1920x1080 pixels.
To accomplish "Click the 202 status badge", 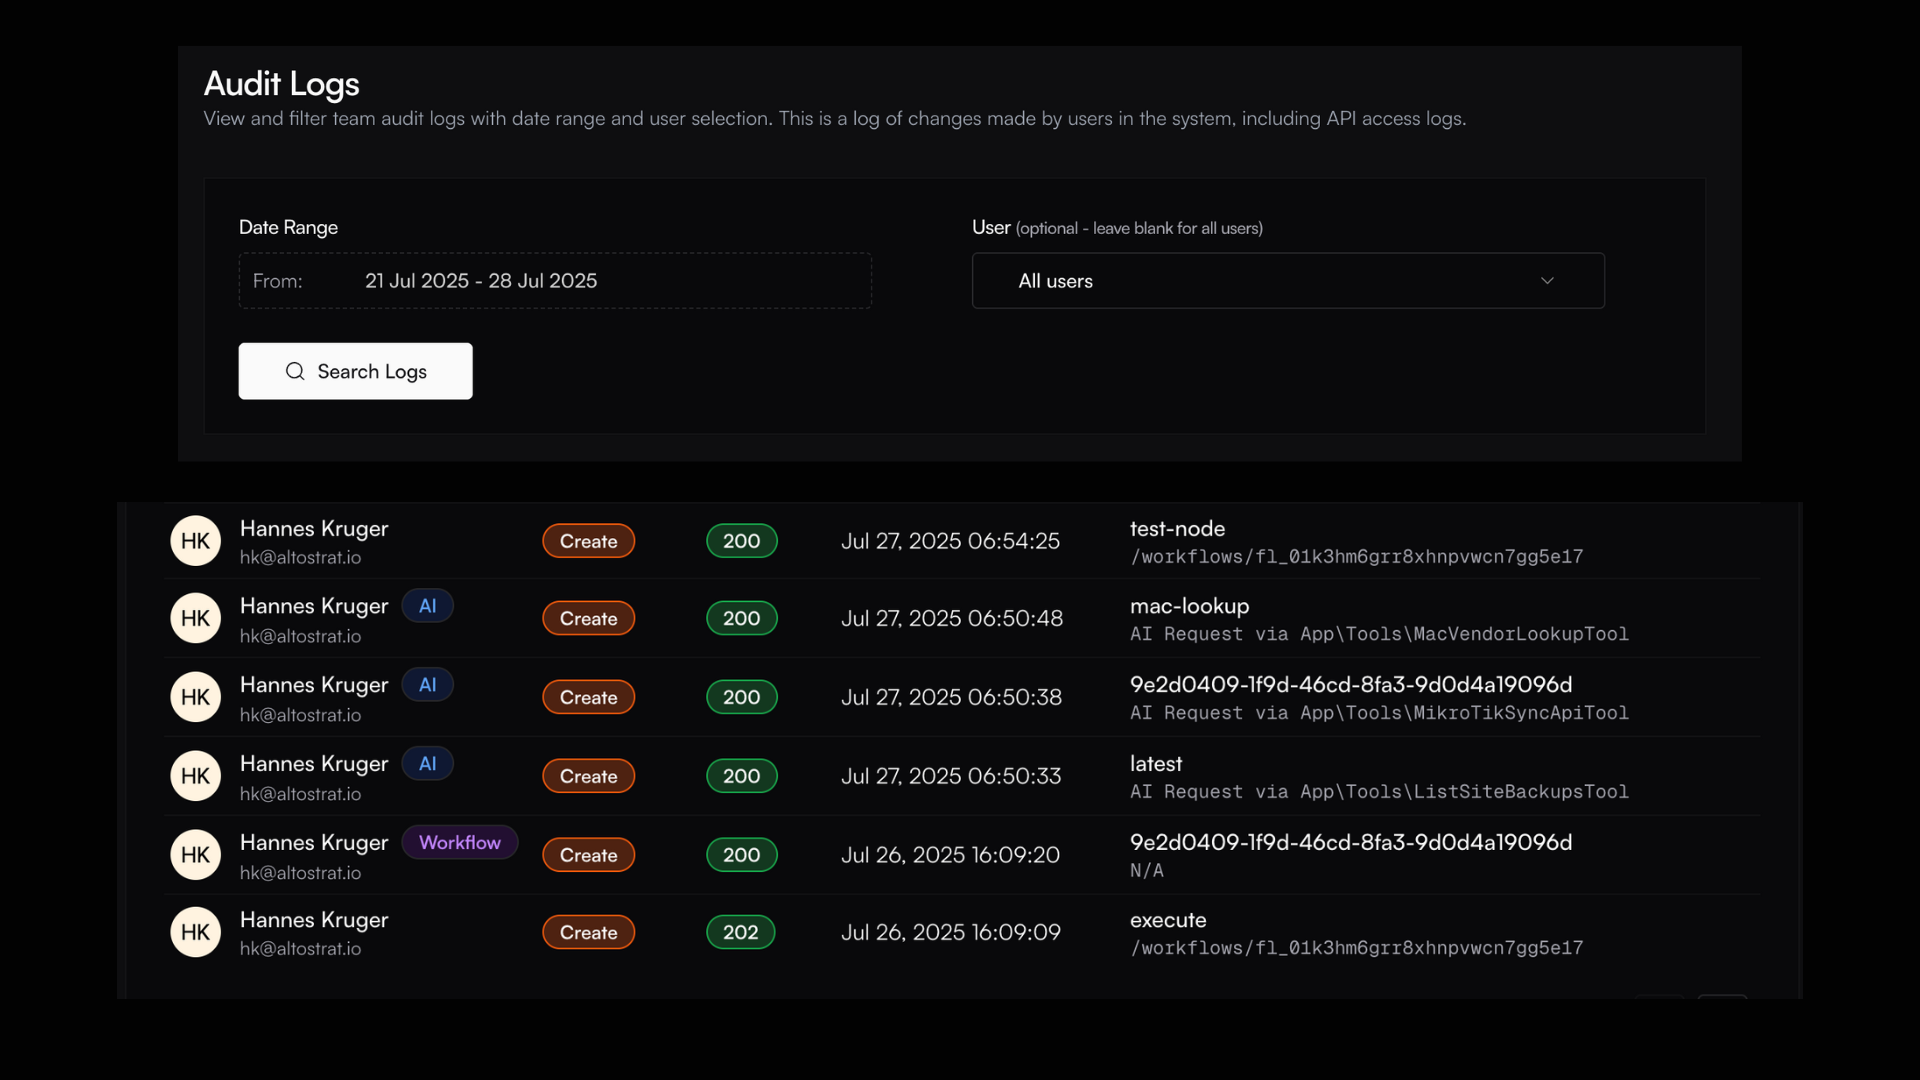I will point(741,932).
